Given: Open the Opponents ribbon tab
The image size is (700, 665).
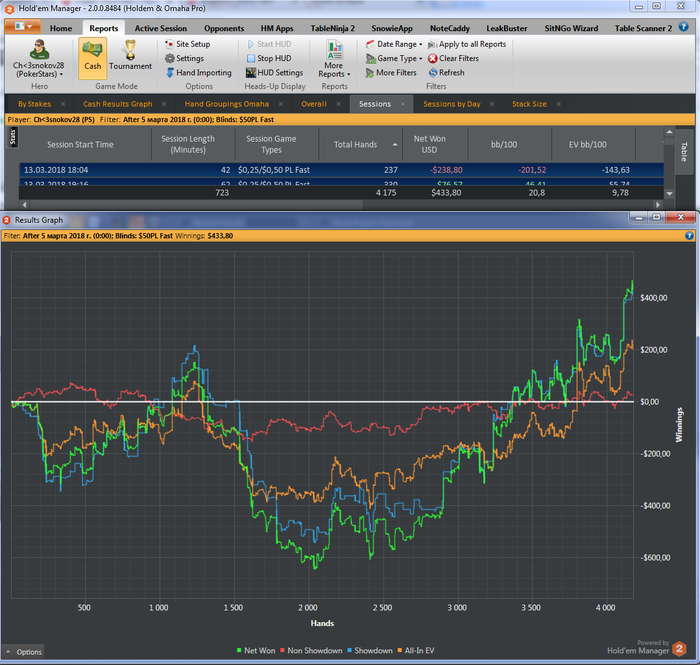Looking at the screenshot, I should (224, 28).
